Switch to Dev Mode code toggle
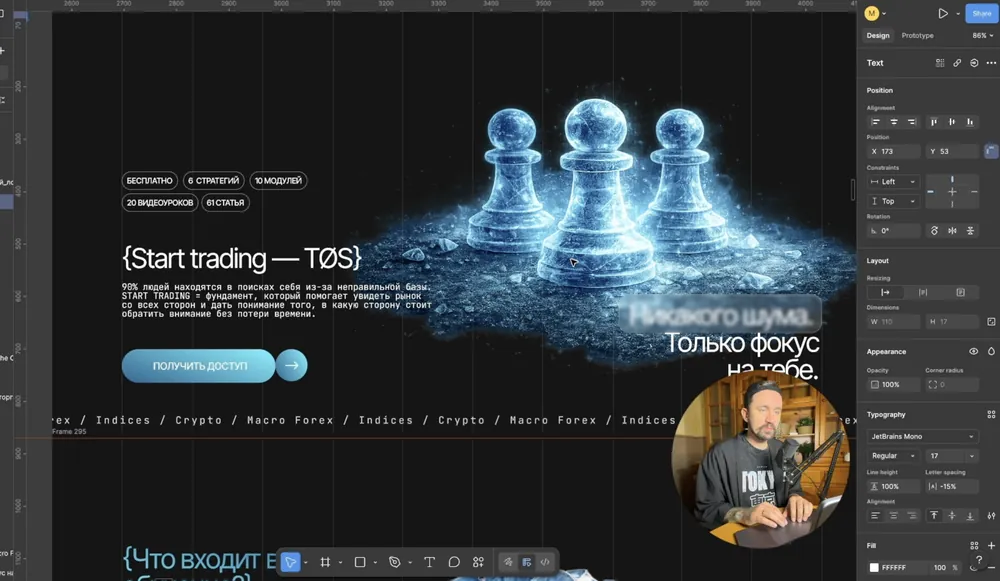The height and width of the screenshot is (581, 1000). pos(545,562)
